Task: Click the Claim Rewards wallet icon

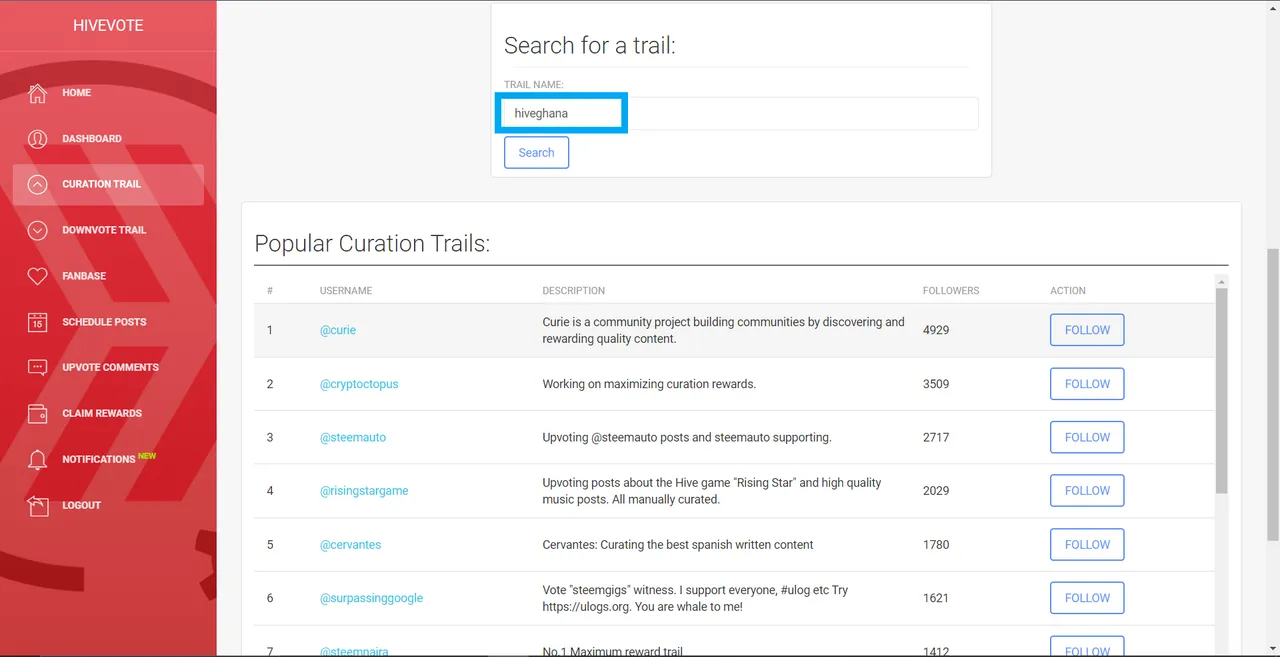Action: pos(37,413)
